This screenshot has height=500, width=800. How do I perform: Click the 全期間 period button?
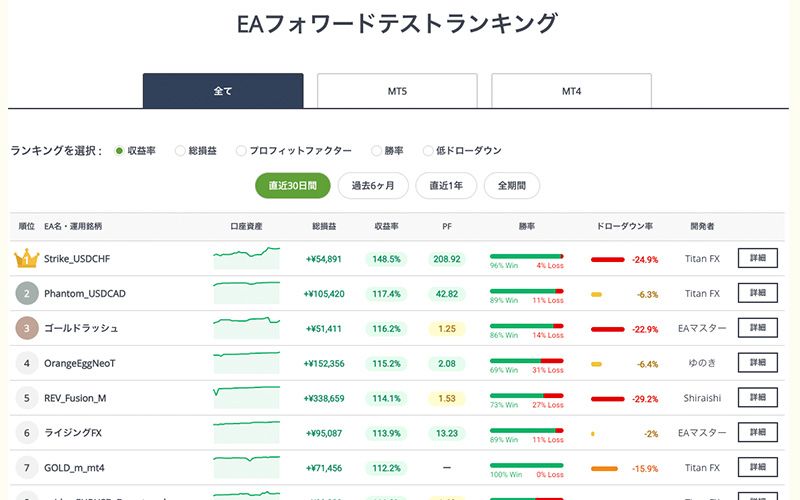click(x=512, y=185)
